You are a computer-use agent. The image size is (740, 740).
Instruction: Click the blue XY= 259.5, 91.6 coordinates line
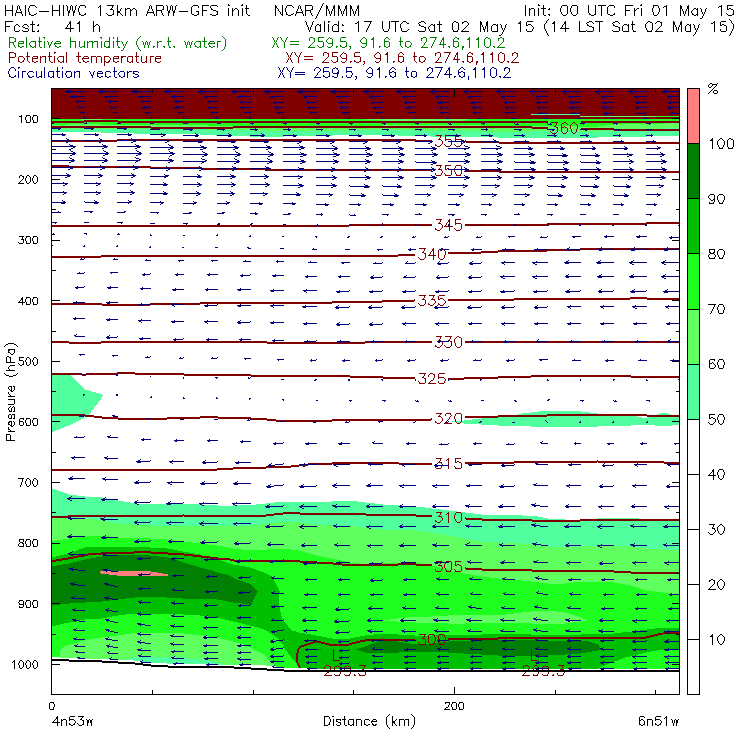(394, 73)
